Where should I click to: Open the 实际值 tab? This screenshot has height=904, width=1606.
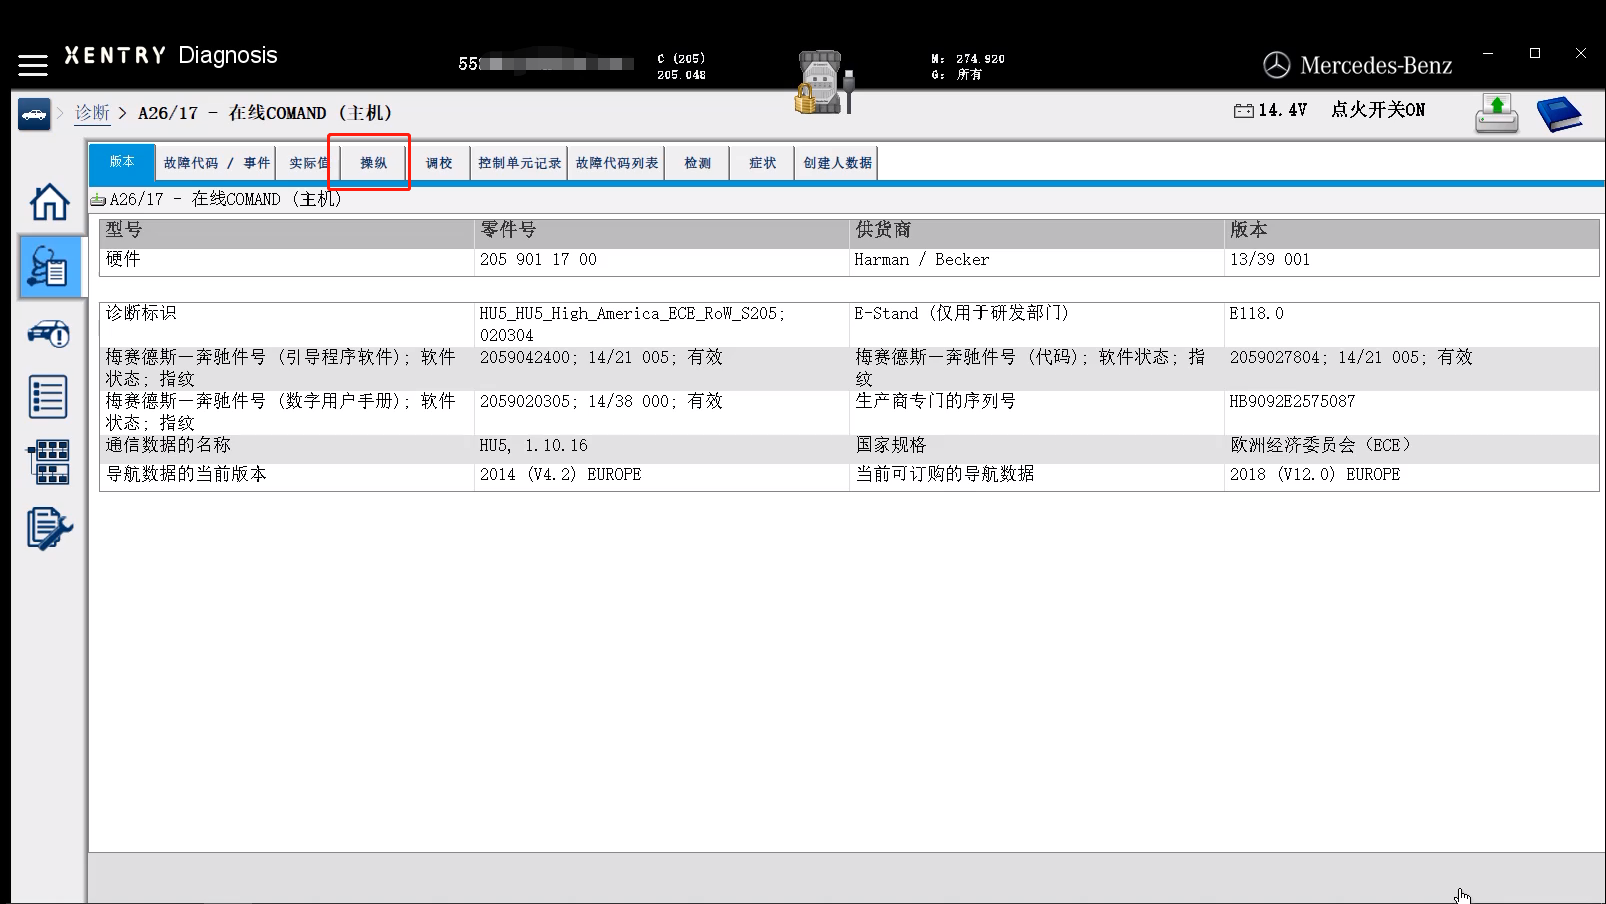point(308,163)
